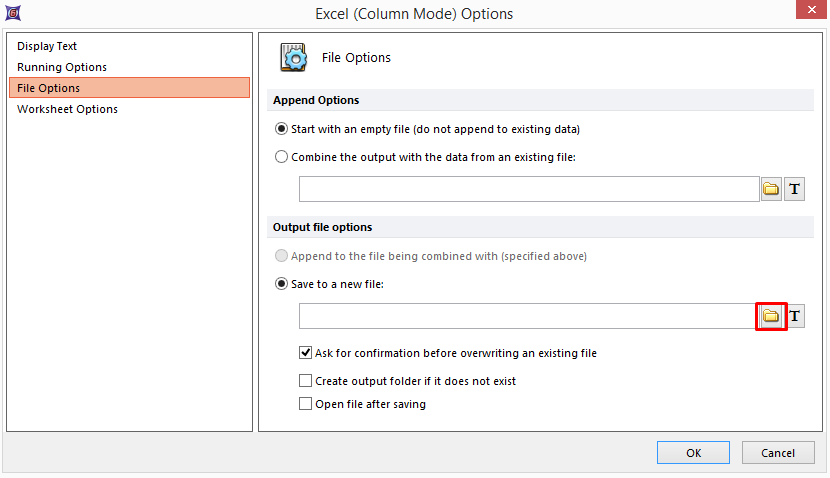Uncheck Ask for confirmation before overwriting
The width and height of the screenshot is (830, 478).
click(306, 353)
